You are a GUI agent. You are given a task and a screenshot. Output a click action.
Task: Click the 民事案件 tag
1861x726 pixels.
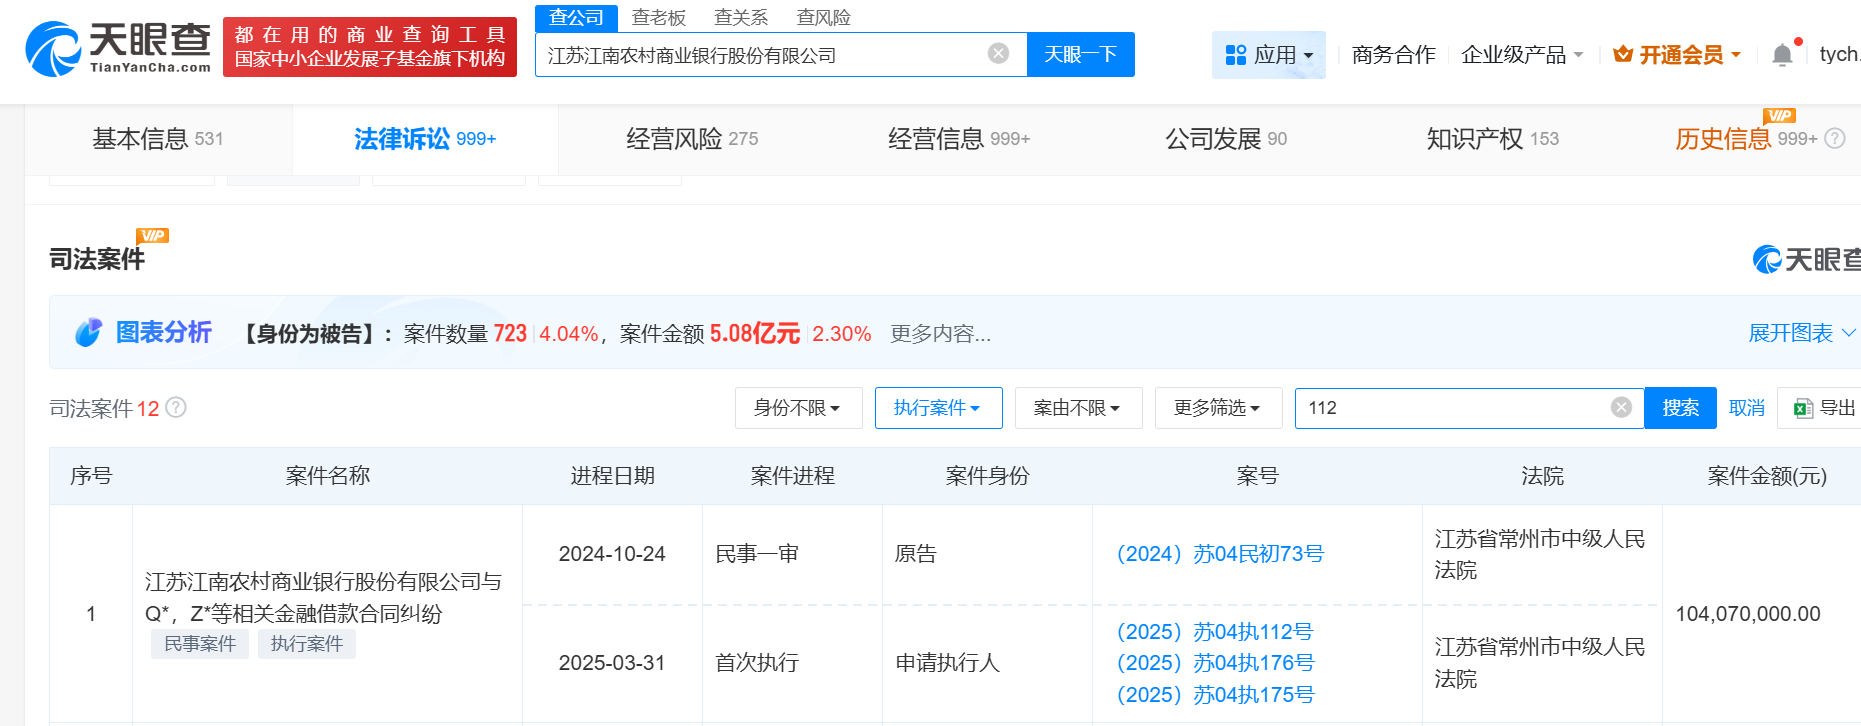click(200, 644)
